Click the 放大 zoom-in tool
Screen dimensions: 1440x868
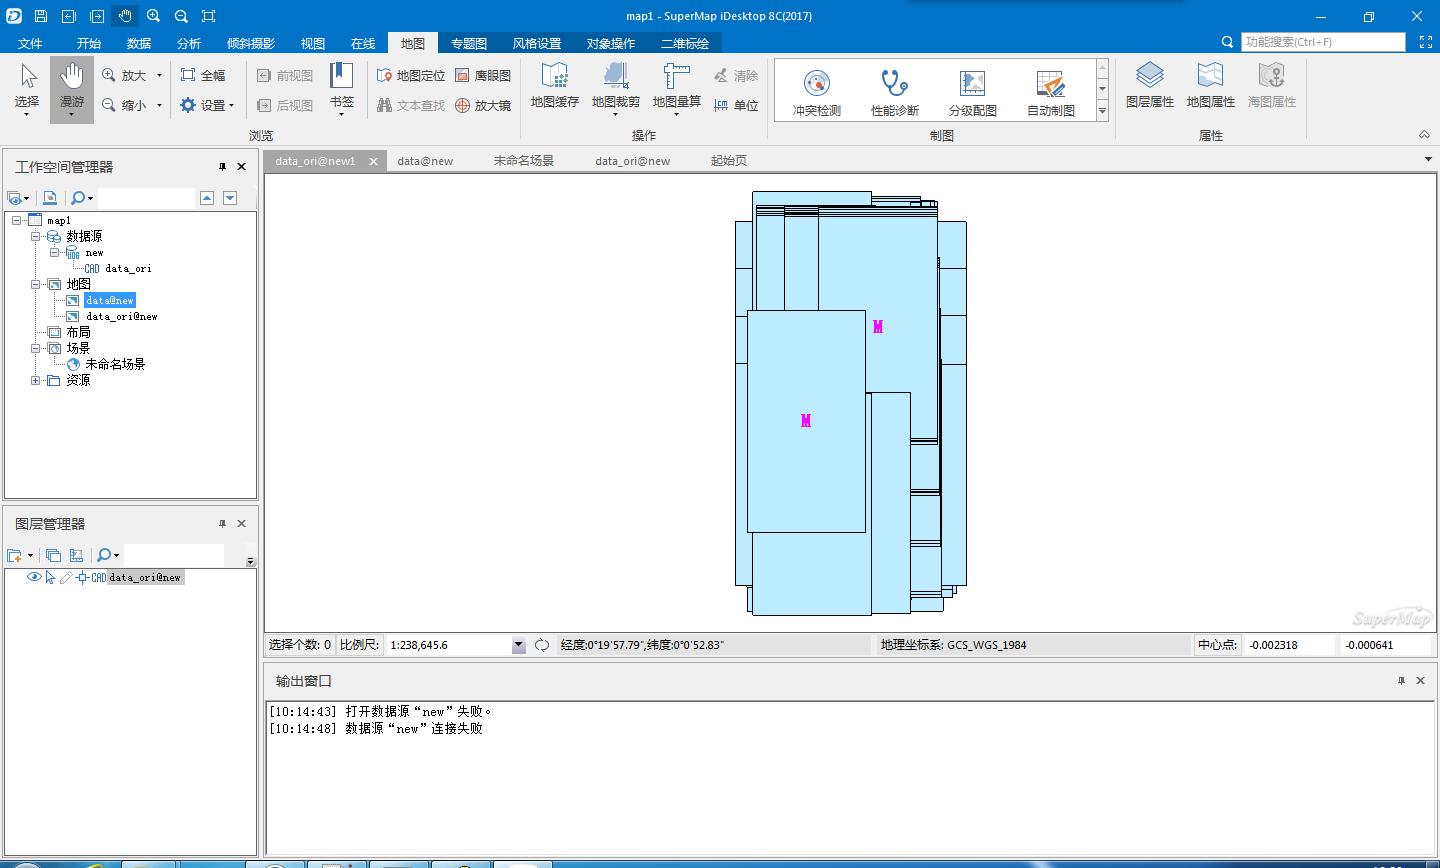[x=125, y=75]
